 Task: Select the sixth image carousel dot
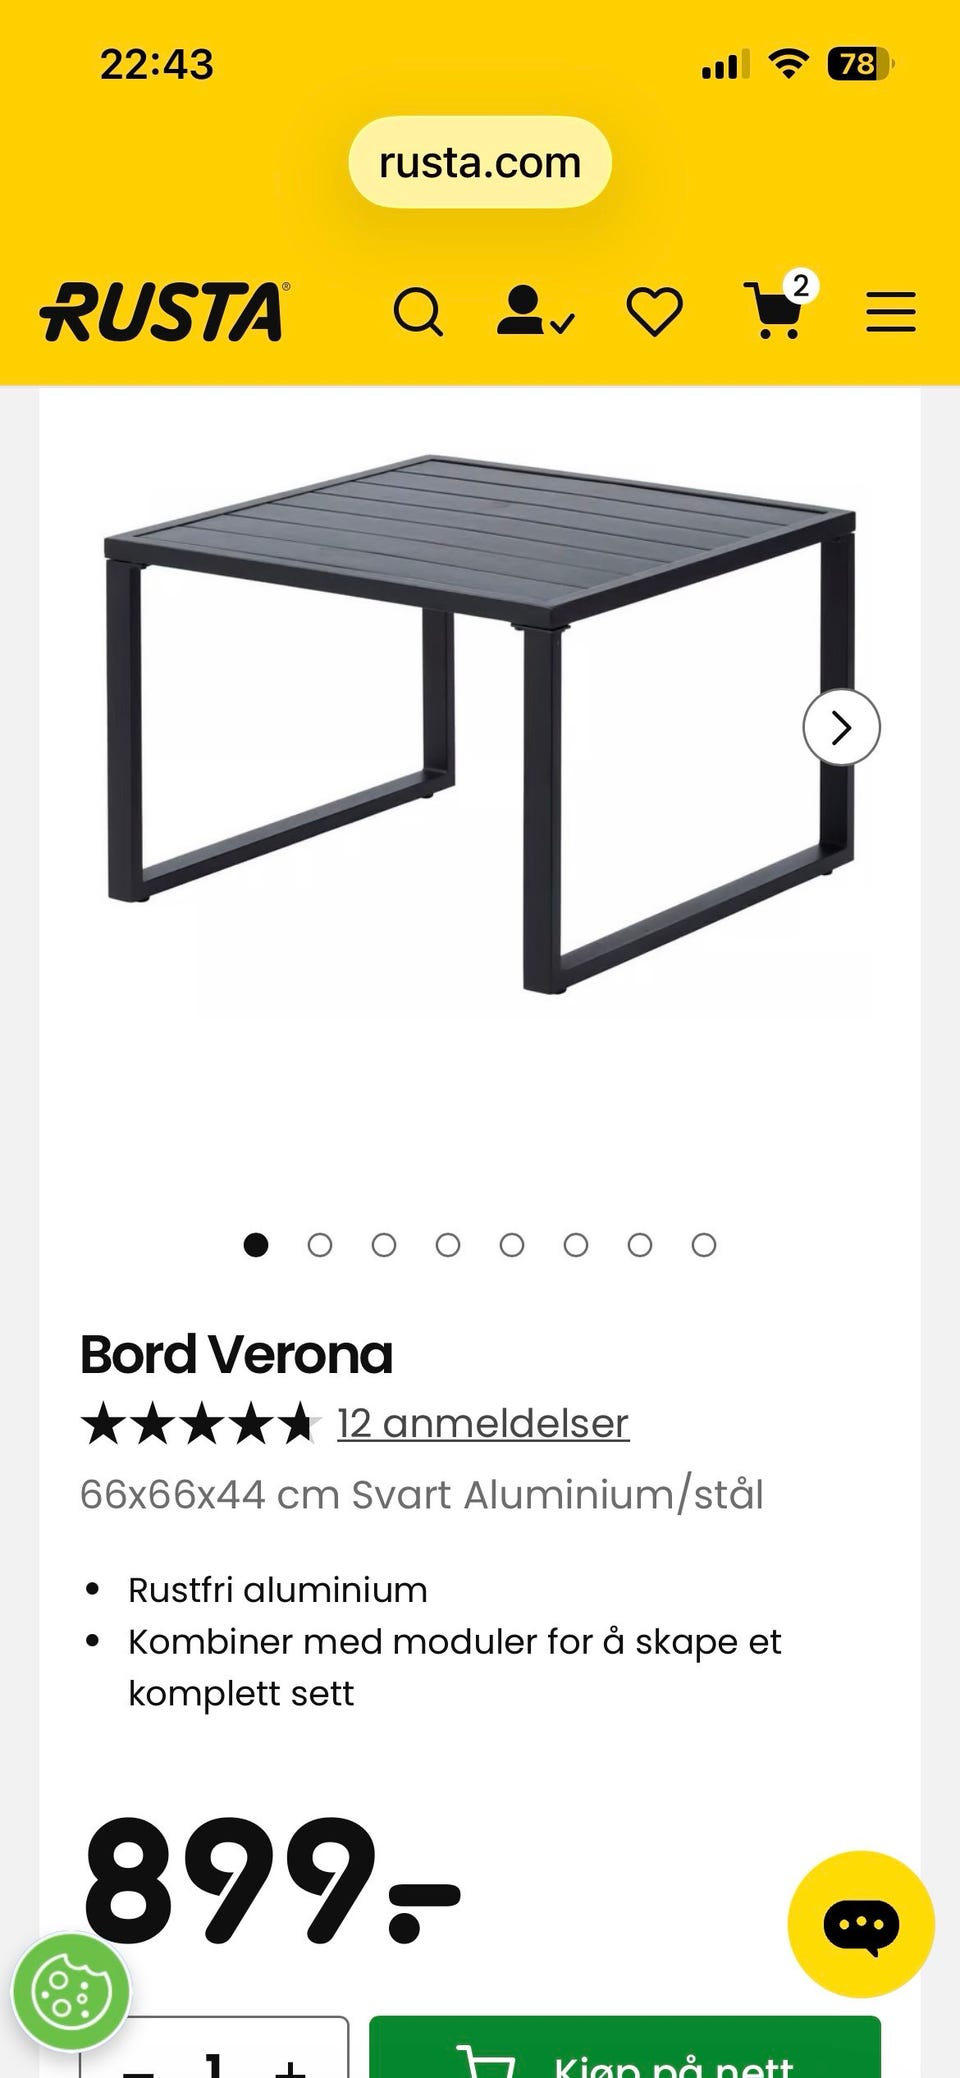(x=576, y=1245)
